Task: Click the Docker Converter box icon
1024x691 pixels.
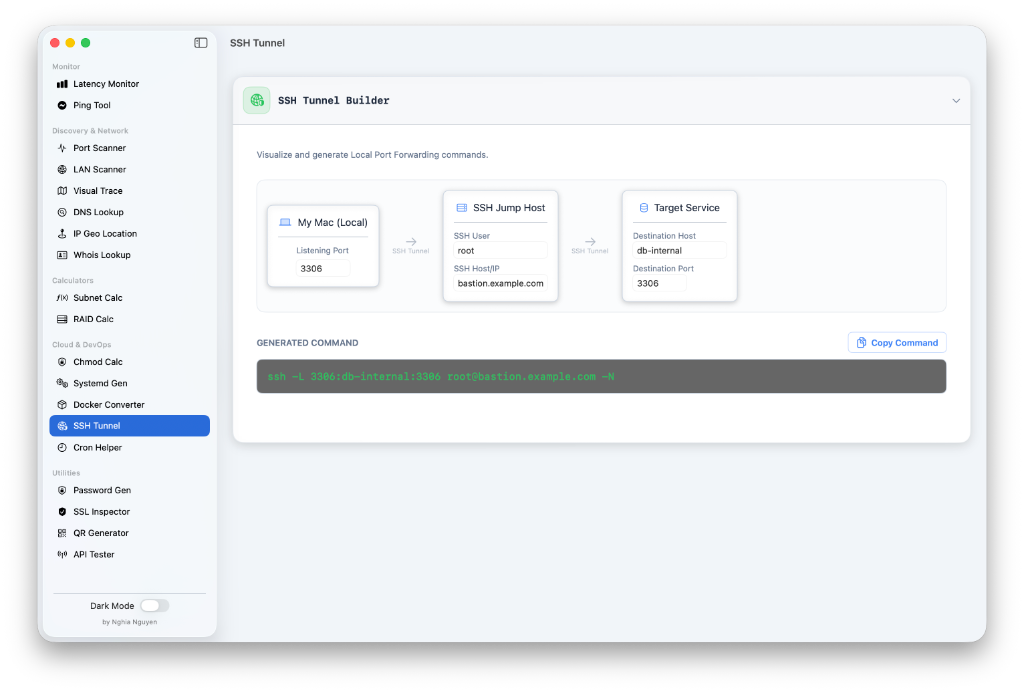Action: click(62, 405)
